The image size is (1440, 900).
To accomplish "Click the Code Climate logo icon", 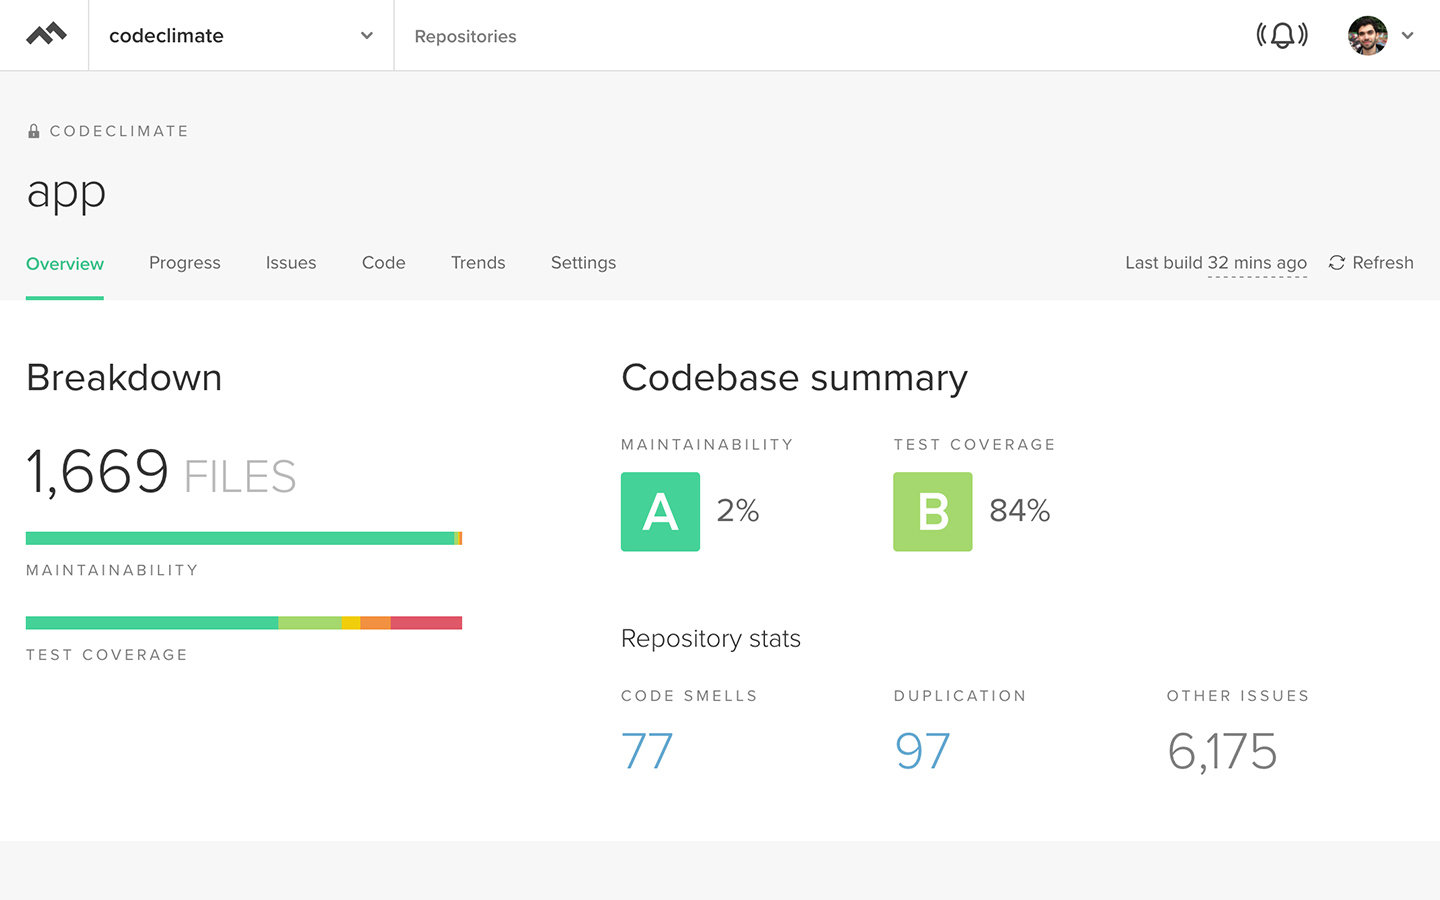I will pyautogui.click(x=46, y=35).
